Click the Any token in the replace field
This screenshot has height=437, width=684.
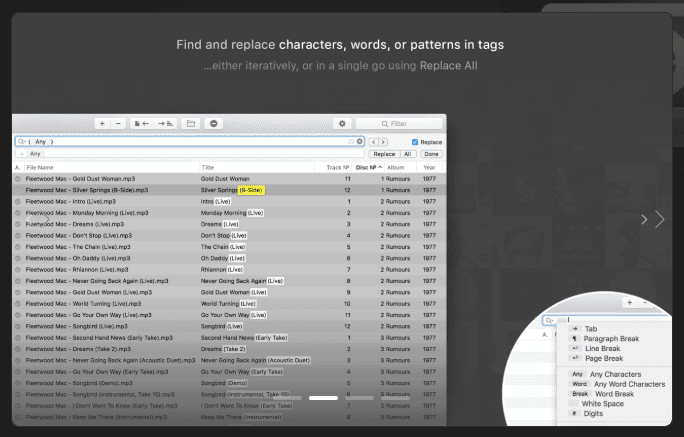(35, 154)
